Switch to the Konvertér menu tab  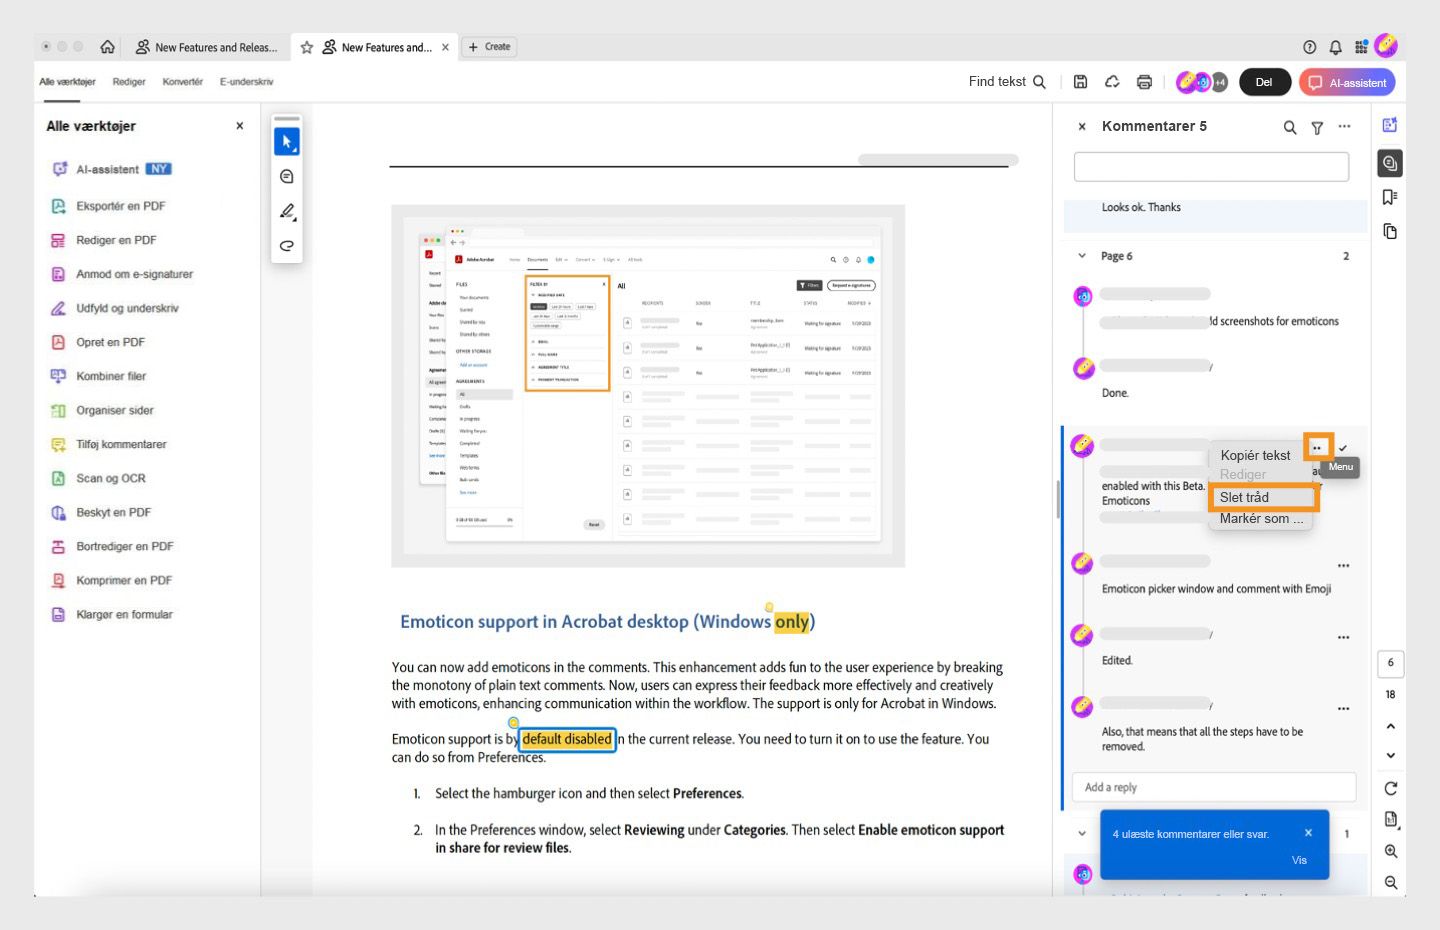[x=182, y=82]
